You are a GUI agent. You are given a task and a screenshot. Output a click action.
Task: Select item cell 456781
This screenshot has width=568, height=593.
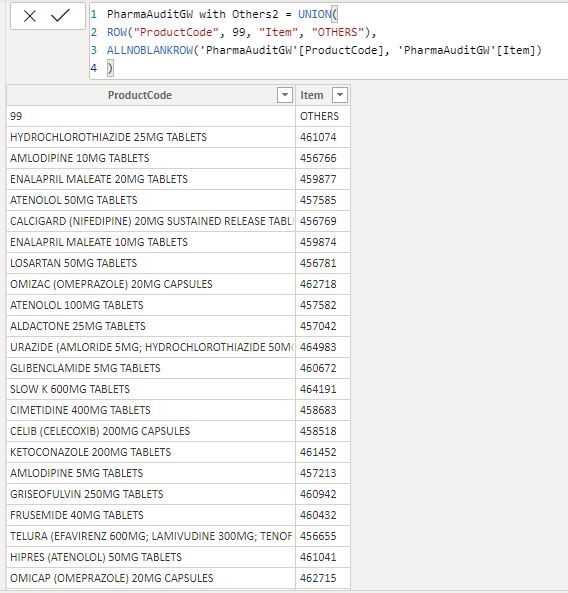(x=323, y=263)
